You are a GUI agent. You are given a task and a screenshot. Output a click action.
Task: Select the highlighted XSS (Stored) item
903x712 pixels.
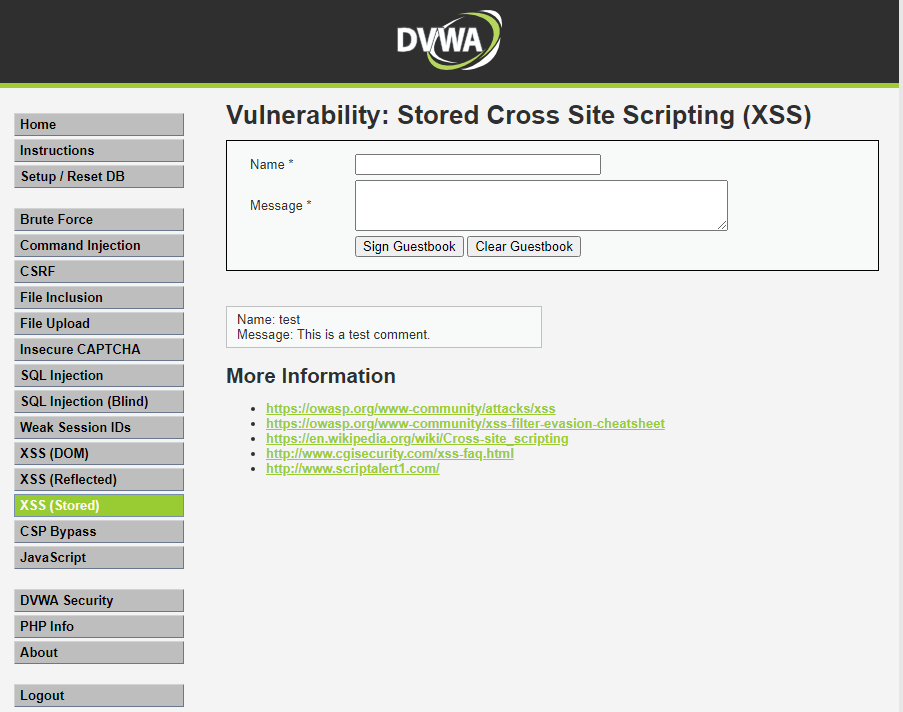coord(99,505)
